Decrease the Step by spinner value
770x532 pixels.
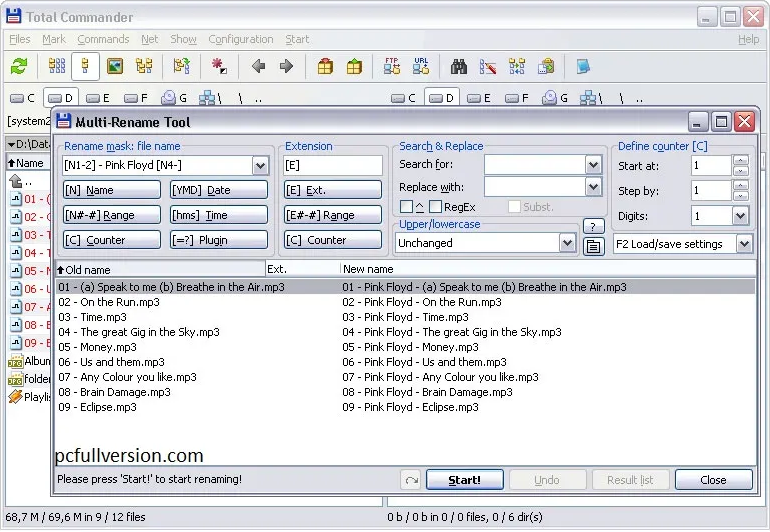pyautogui.click(x=740, y=196)
